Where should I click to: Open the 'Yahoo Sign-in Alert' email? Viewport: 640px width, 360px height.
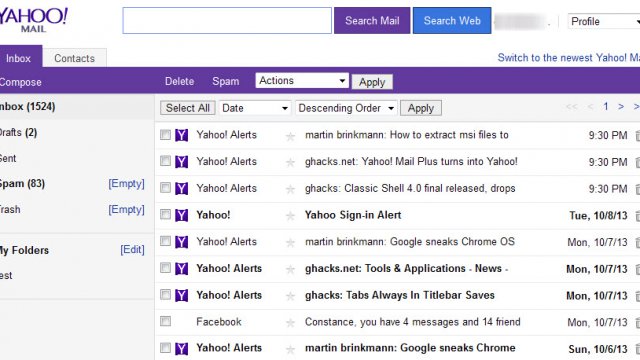[x=353, y=215]
